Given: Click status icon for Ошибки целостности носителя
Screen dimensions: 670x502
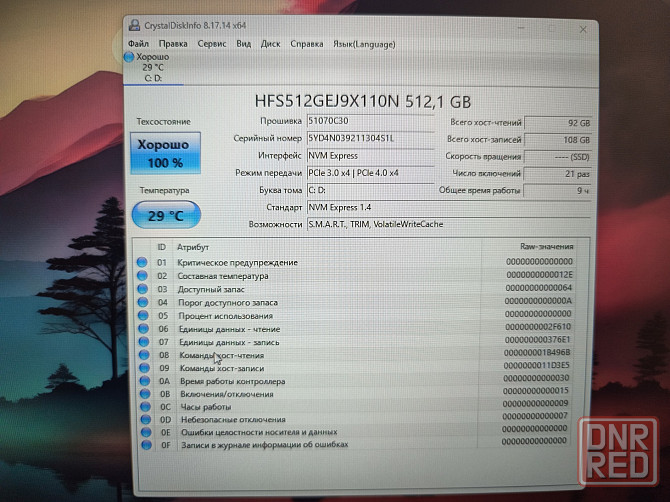Looking at the screenshot, I should 147,432.
